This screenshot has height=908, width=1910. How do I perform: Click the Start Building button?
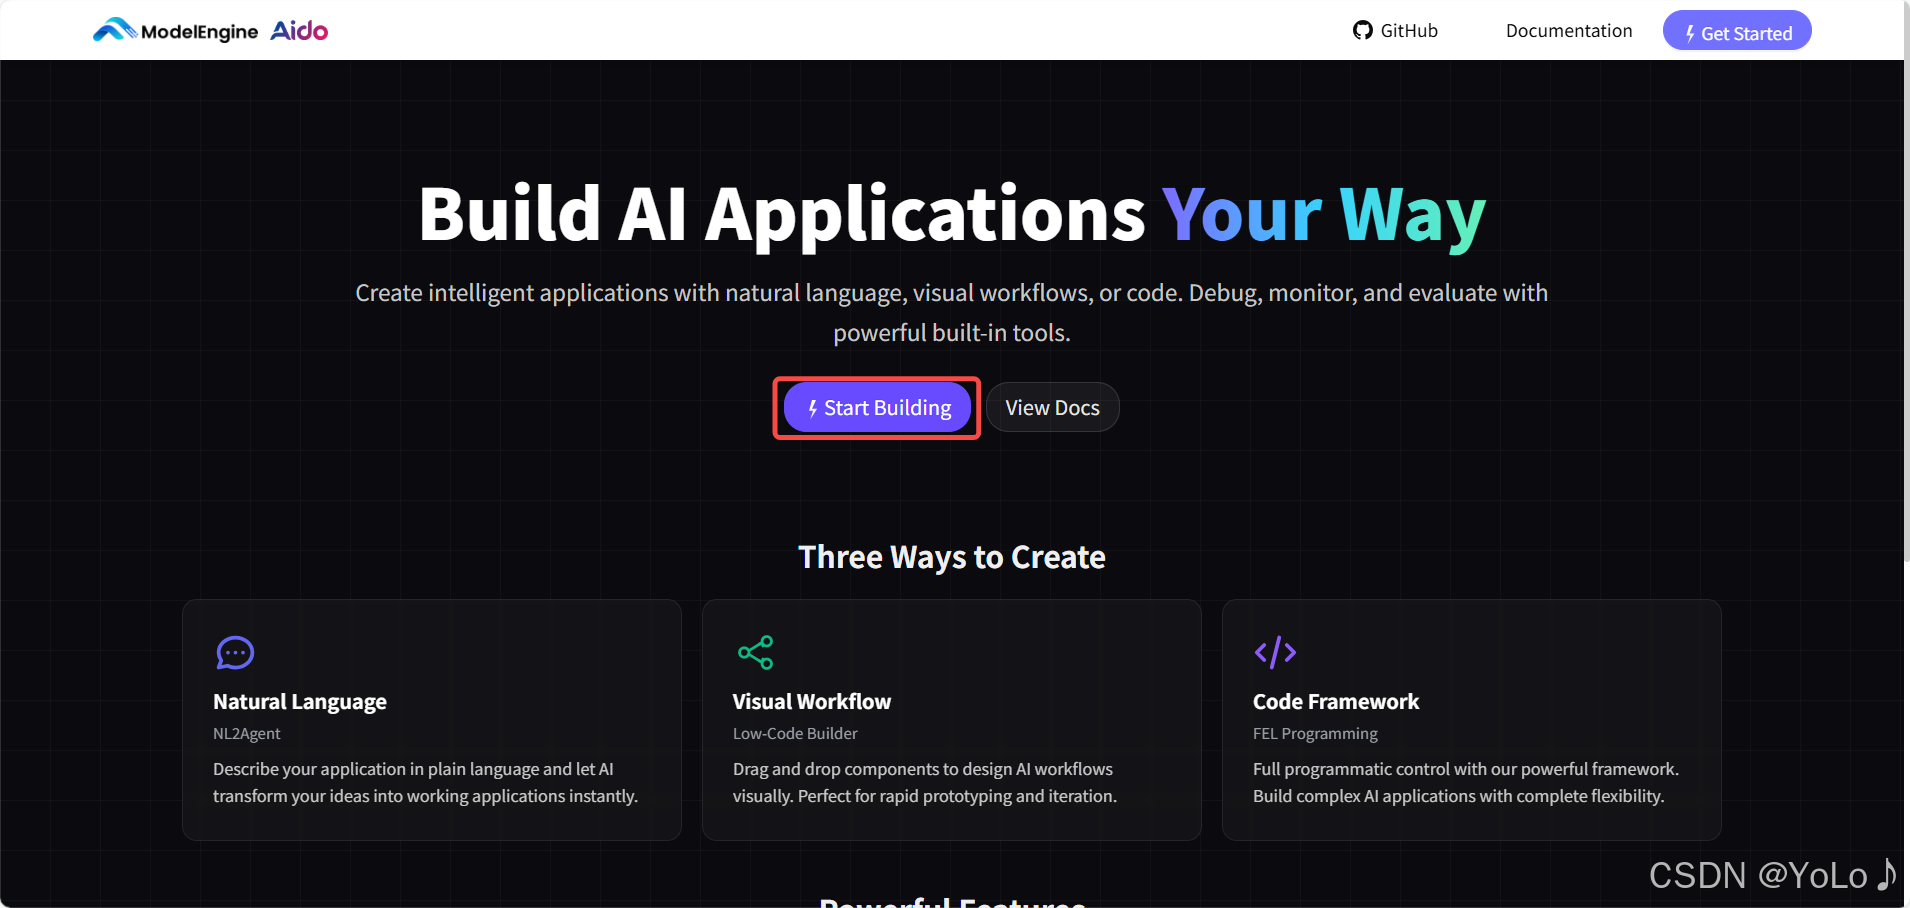point(878,408)
